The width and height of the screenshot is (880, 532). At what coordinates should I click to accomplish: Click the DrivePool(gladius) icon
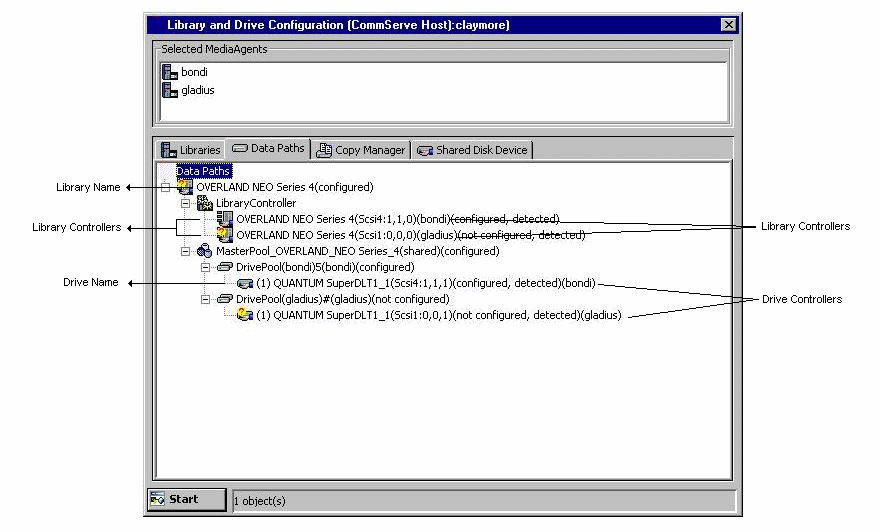pos(224,299)
